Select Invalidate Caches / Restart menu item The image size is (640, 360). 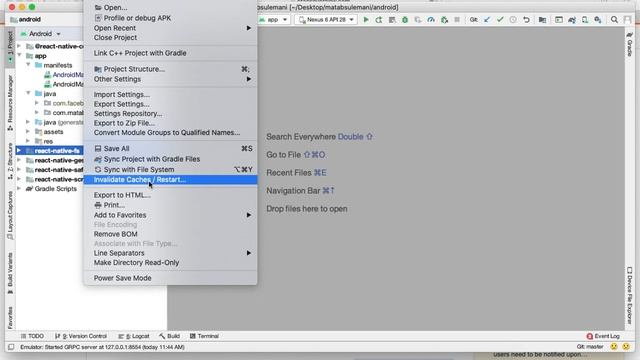(171, 180)
